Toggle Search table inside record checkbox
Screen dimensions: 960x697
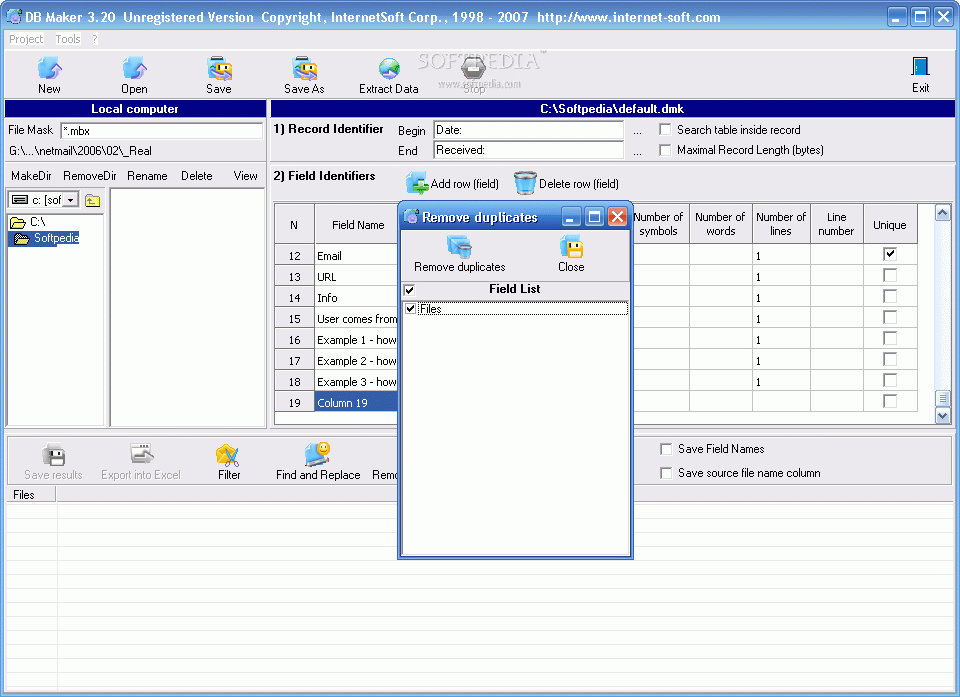click(x=665, y=130)
